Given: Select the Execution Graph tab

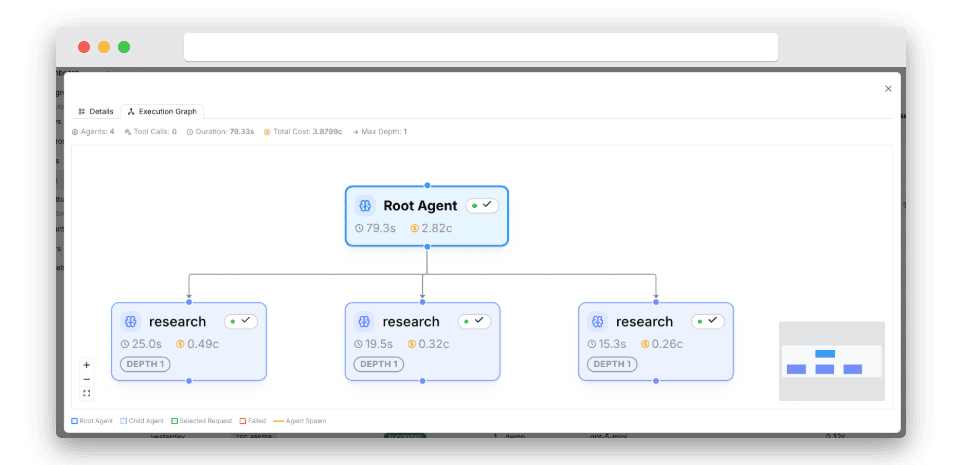Looking at the screenshot, I should [x=162, y=112].
